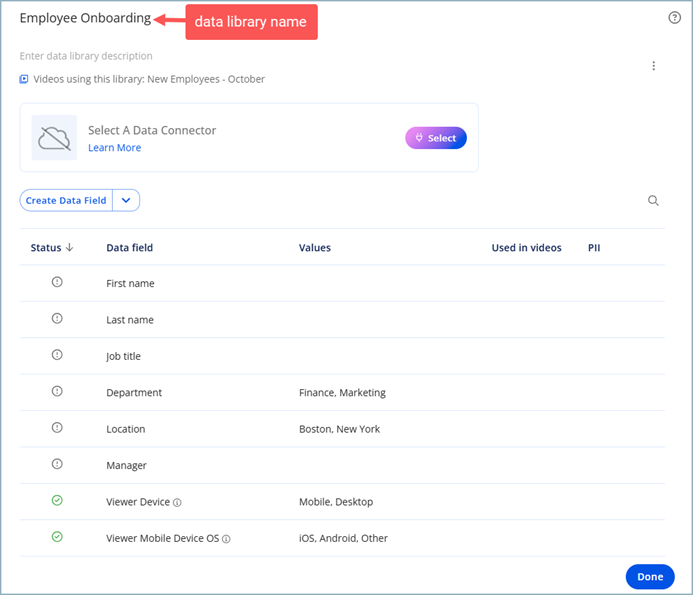Click the disconnected cloud data connector icon

click(54, 138)
